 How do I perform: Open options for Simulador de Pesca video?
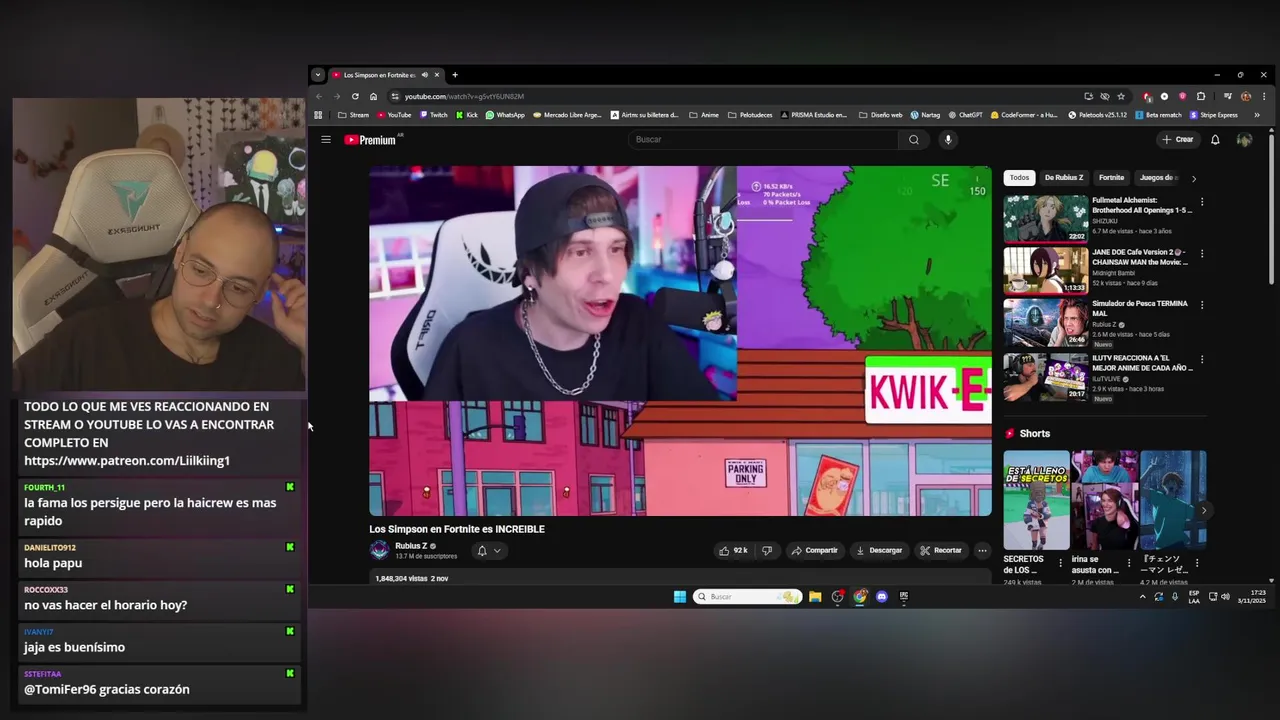coord(1202,305)
